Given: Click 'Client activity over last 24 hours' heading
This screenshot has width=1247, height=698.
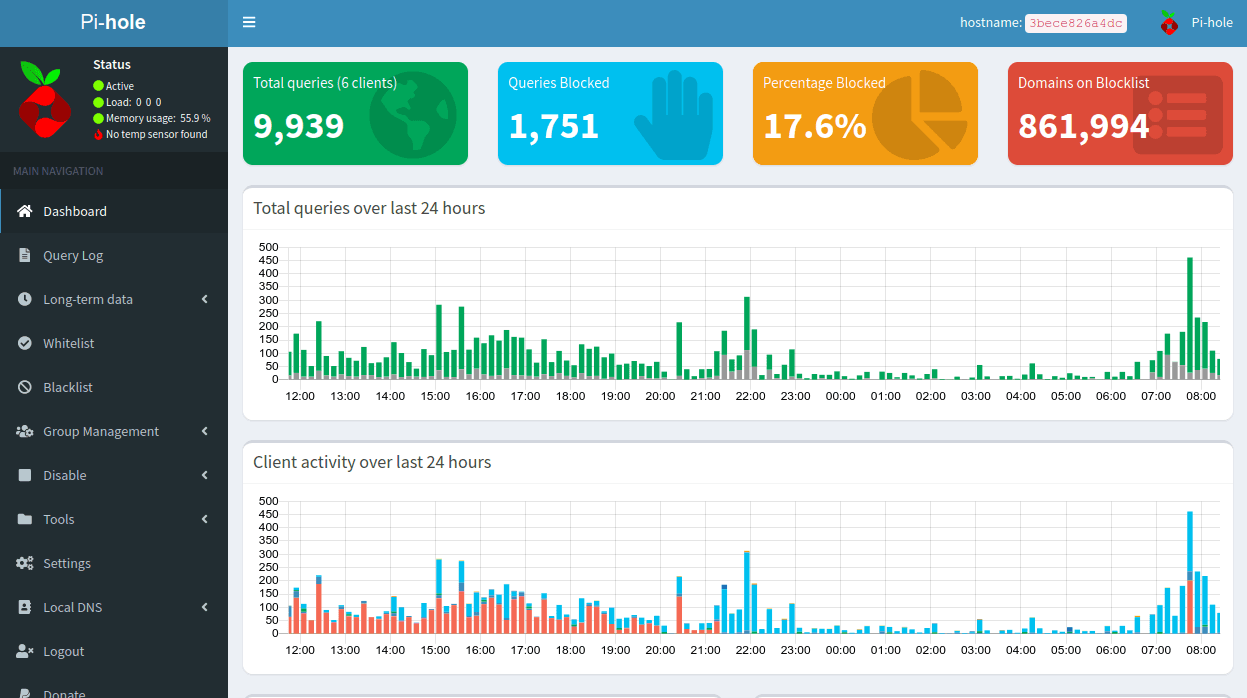Looking at the screenshot, I should [372, 462].
